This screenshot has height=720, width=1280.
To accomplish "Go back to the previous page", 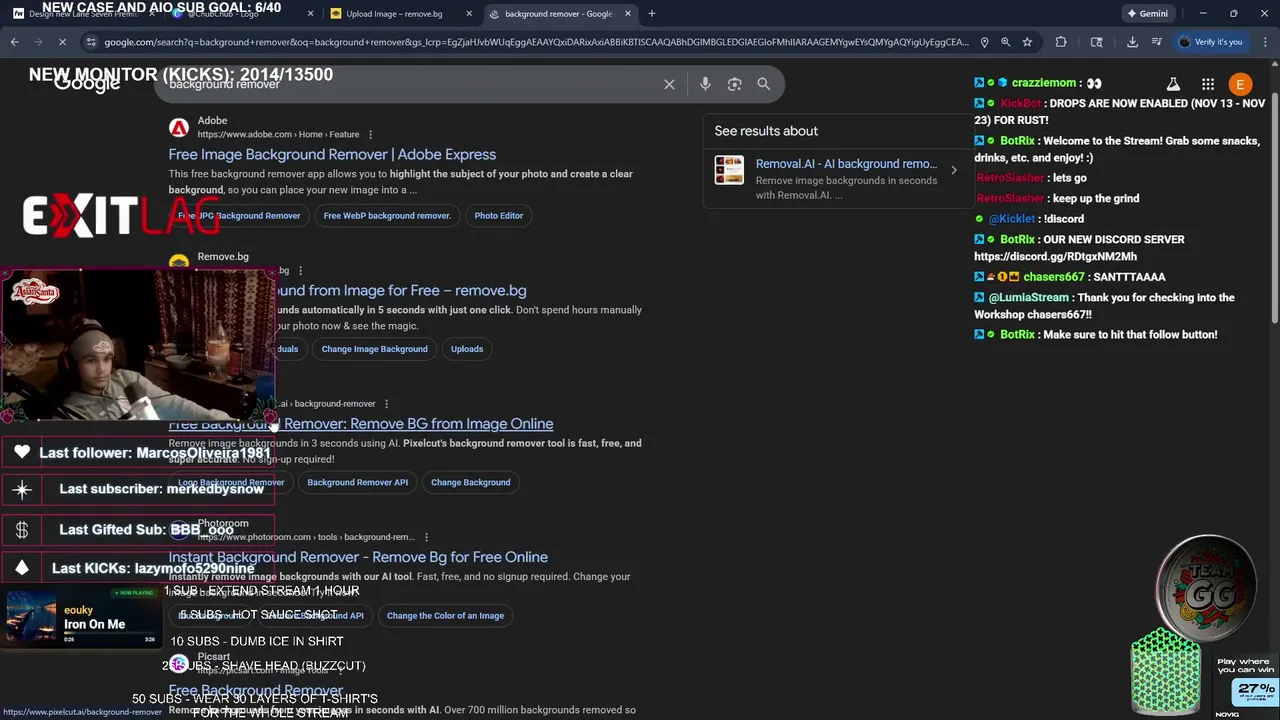I will click(x=14, y=42).
